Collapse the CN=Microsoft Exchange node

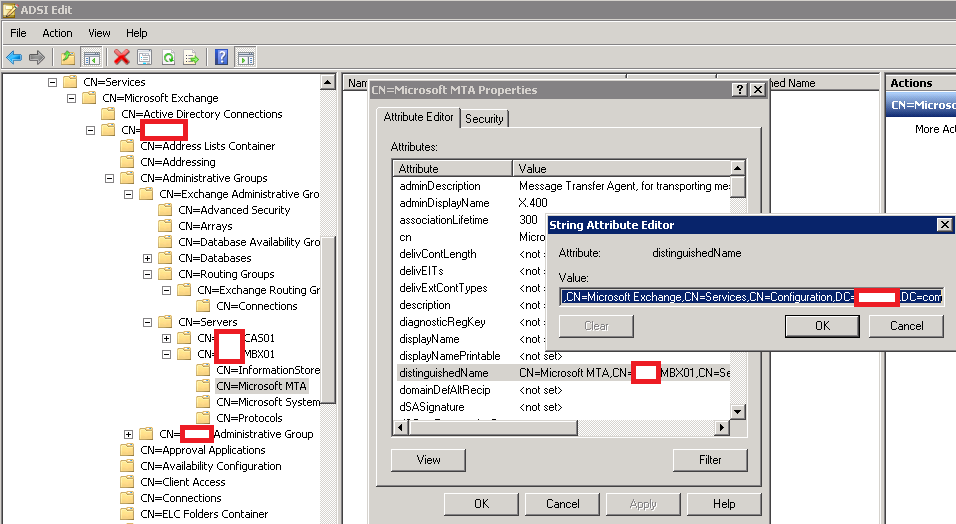coord(71,98)
